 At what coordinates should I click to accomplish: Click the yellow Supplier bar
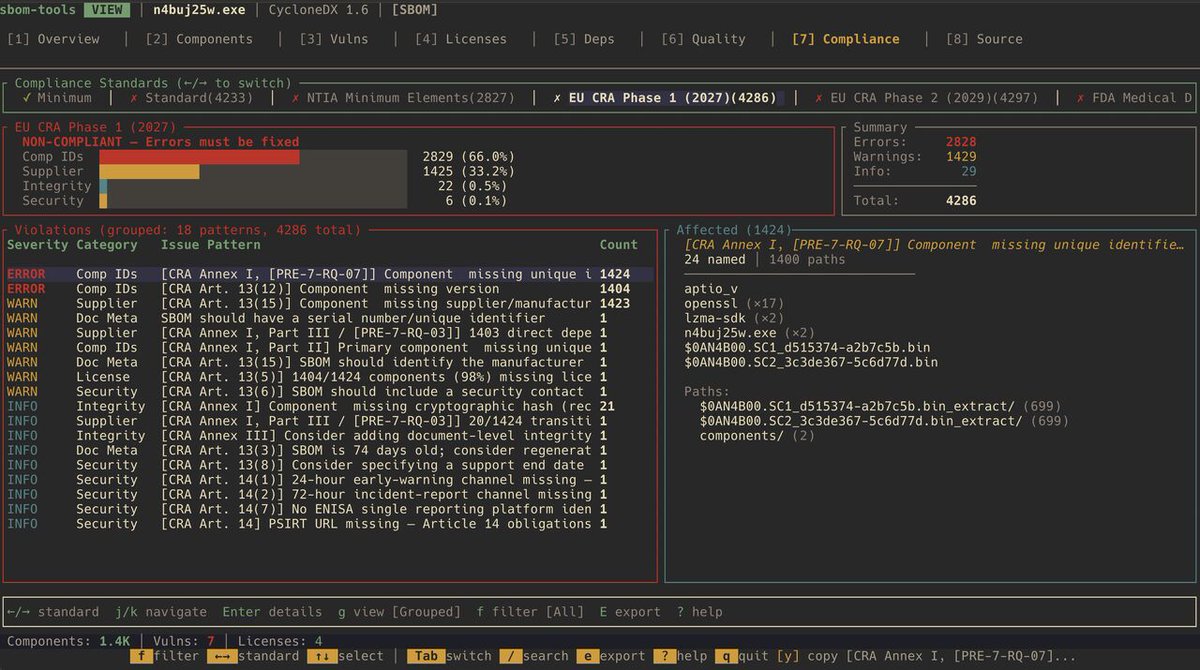149,172
